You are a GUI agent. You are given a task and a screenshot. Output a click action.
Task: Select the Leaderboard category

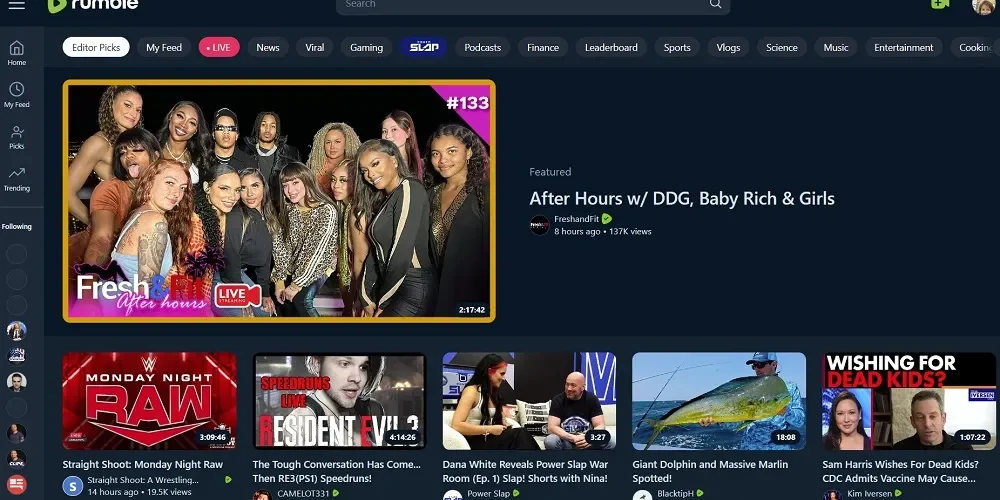[x=611, y=47]
